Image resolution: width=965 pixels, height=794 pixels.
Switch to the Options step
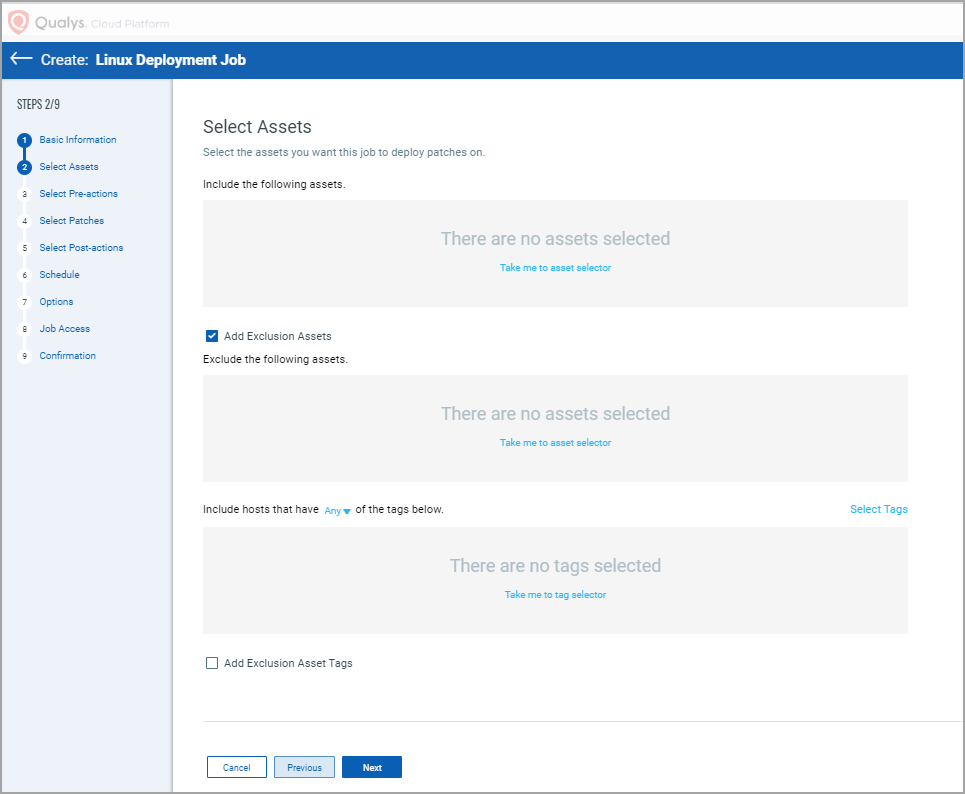pyautogui.click(x=56, y=301)
